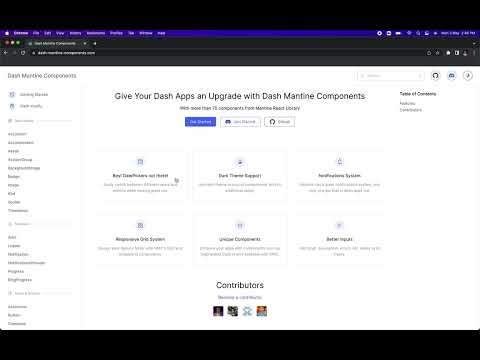Click the Dark Theme Support card title
The height and width of the screenshot is (360, 480).
240,176
